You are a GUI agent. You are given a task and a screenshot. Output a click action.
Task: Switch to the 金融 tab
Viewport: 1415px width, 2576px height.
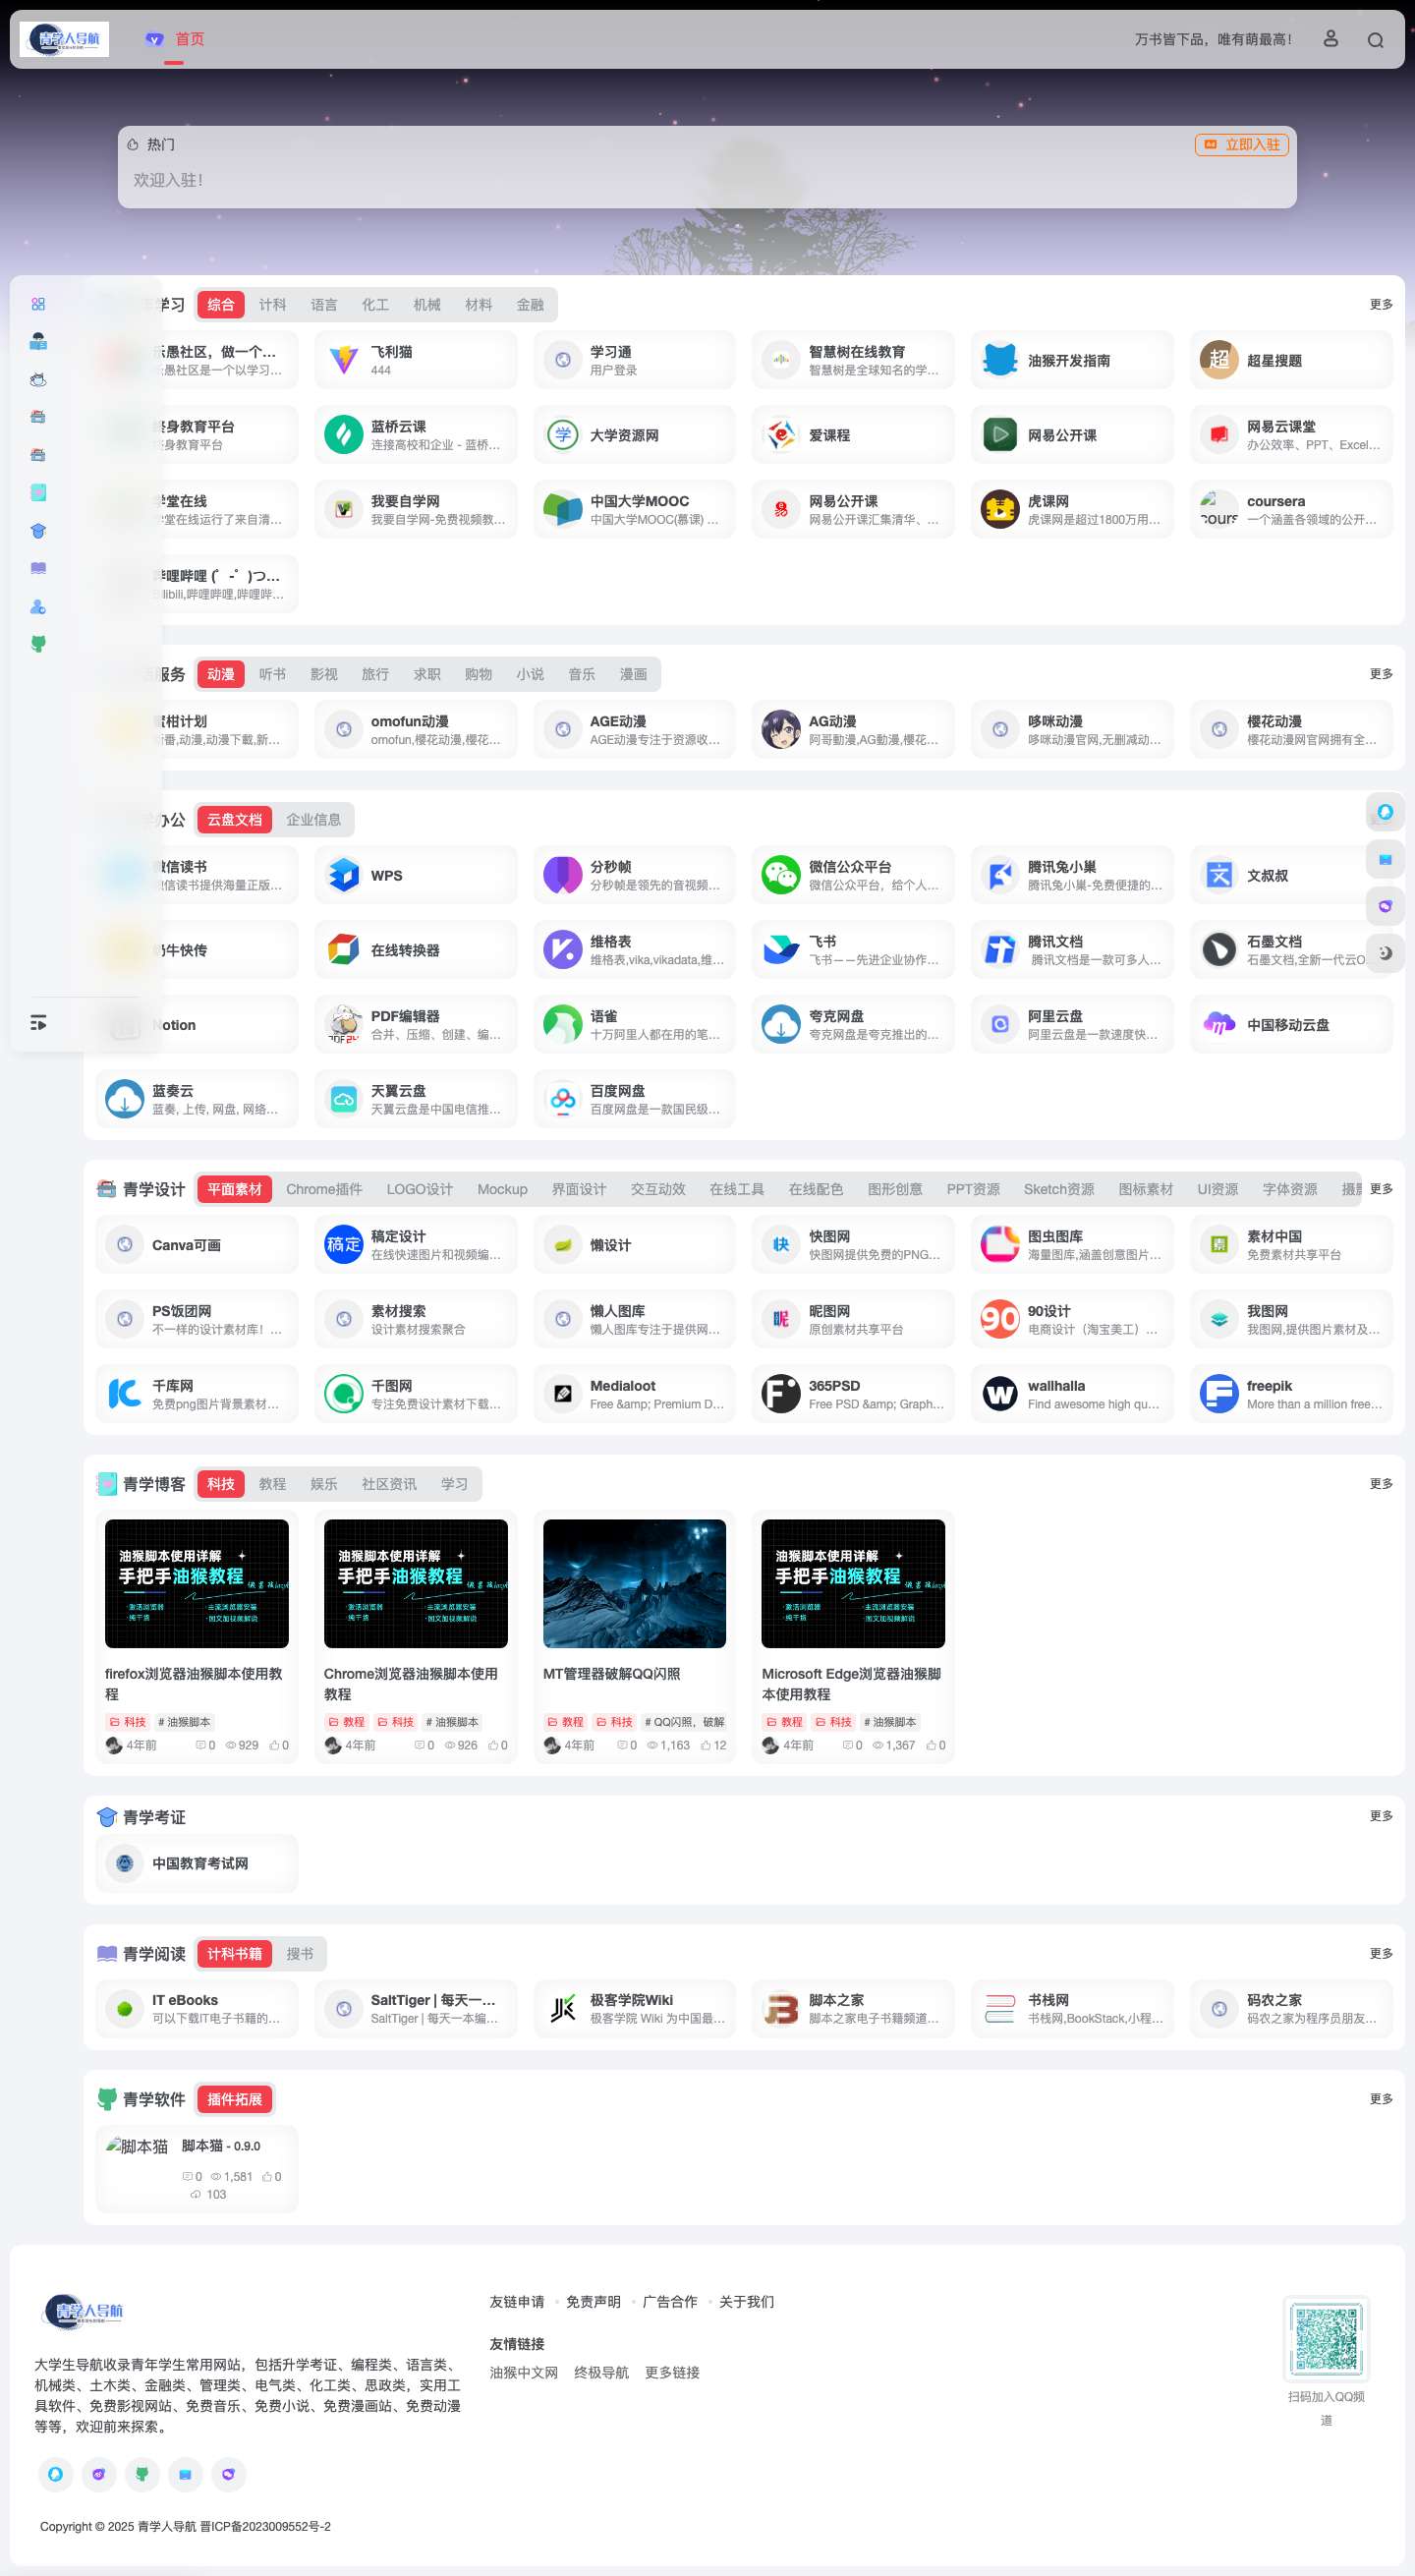(530, 305)
